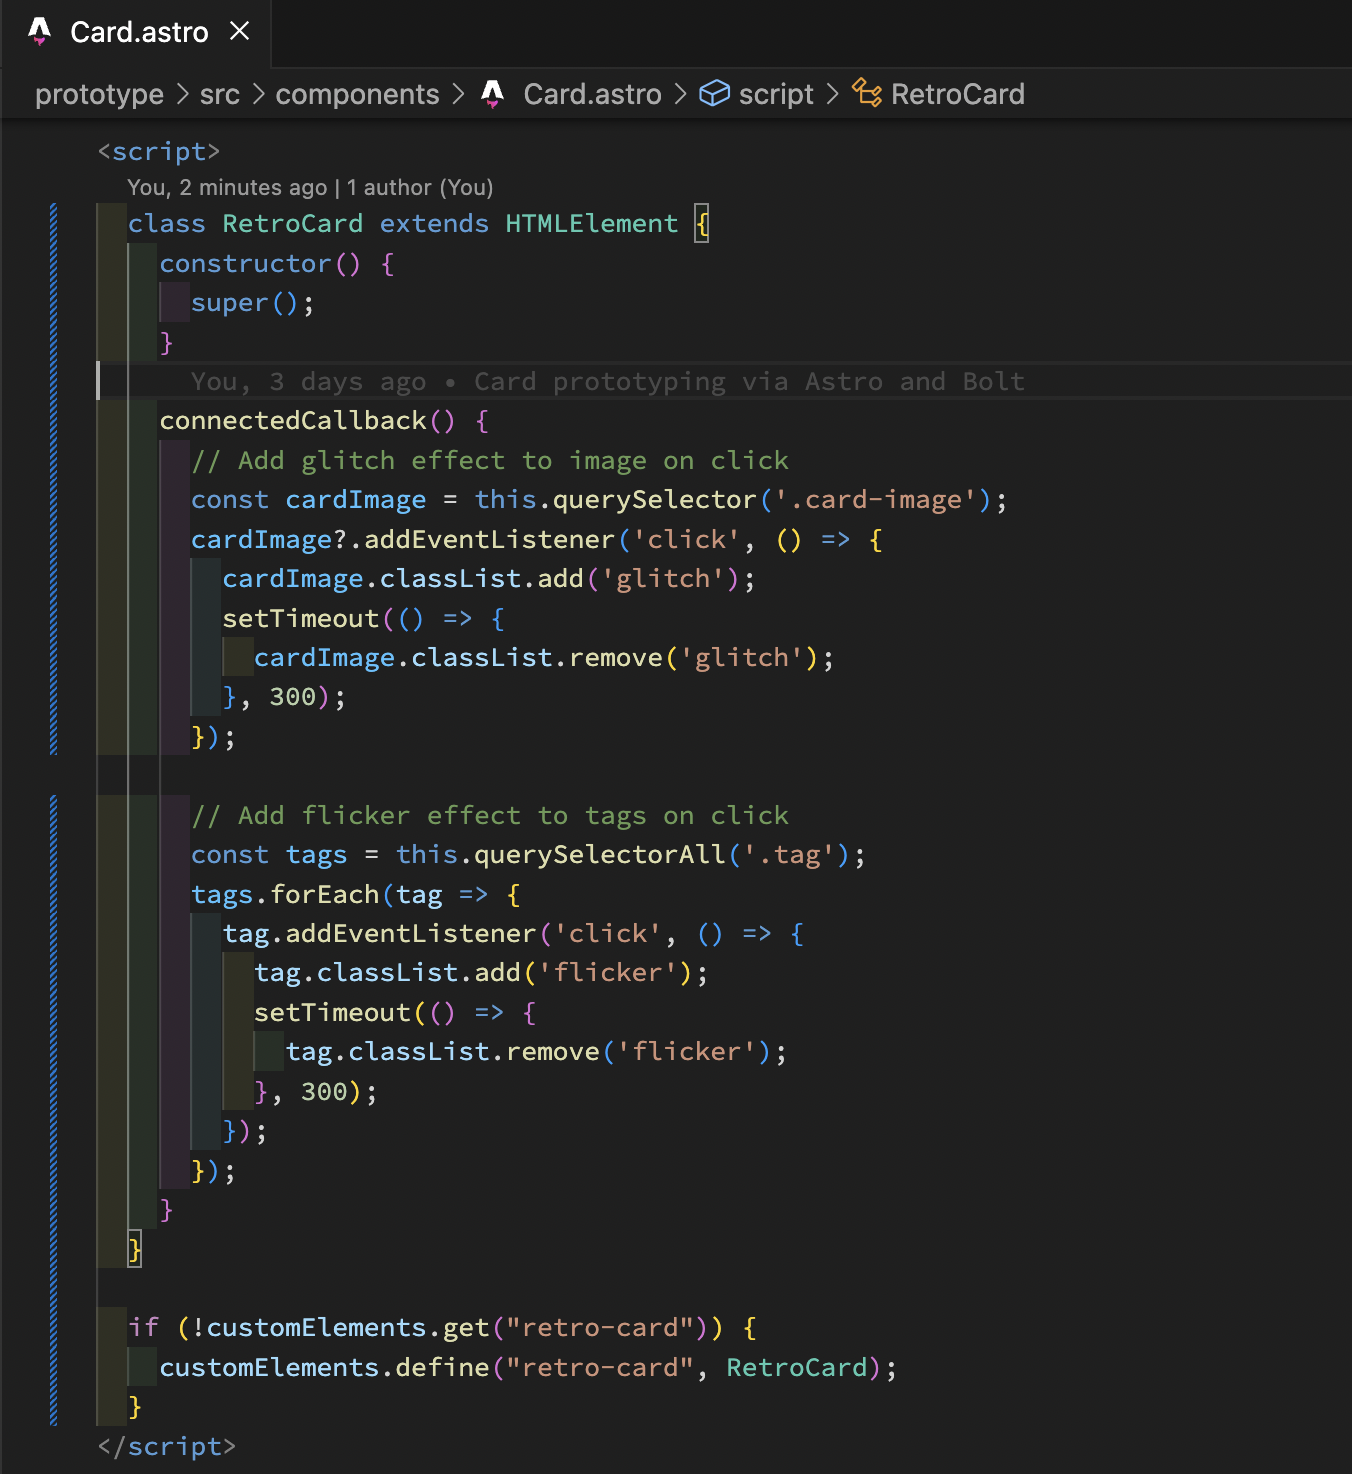
Task: Open the Card.astro breadcrumb item
Action: pos(592,94)
